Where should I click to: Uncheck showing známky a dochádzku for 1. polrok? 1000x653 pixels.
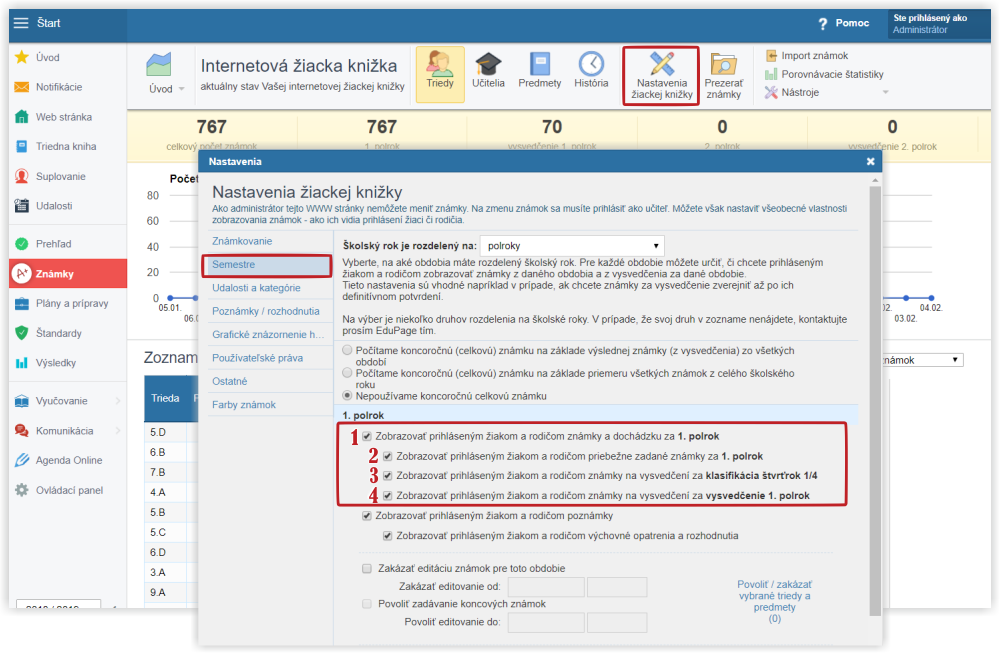coord(368,436)
